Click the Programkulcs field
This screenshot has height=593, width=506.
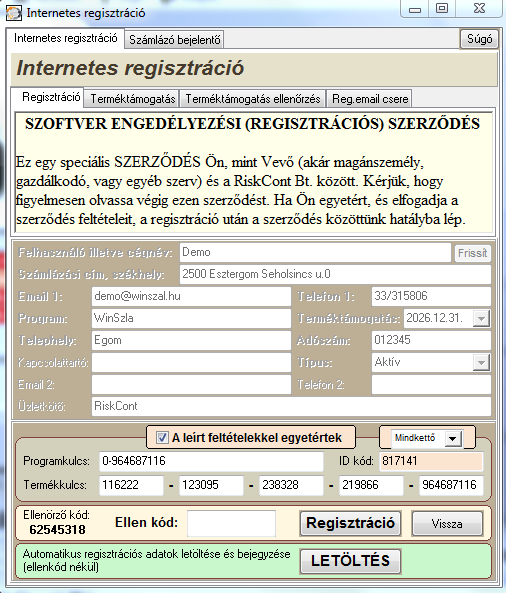click(x=211, y=461)
